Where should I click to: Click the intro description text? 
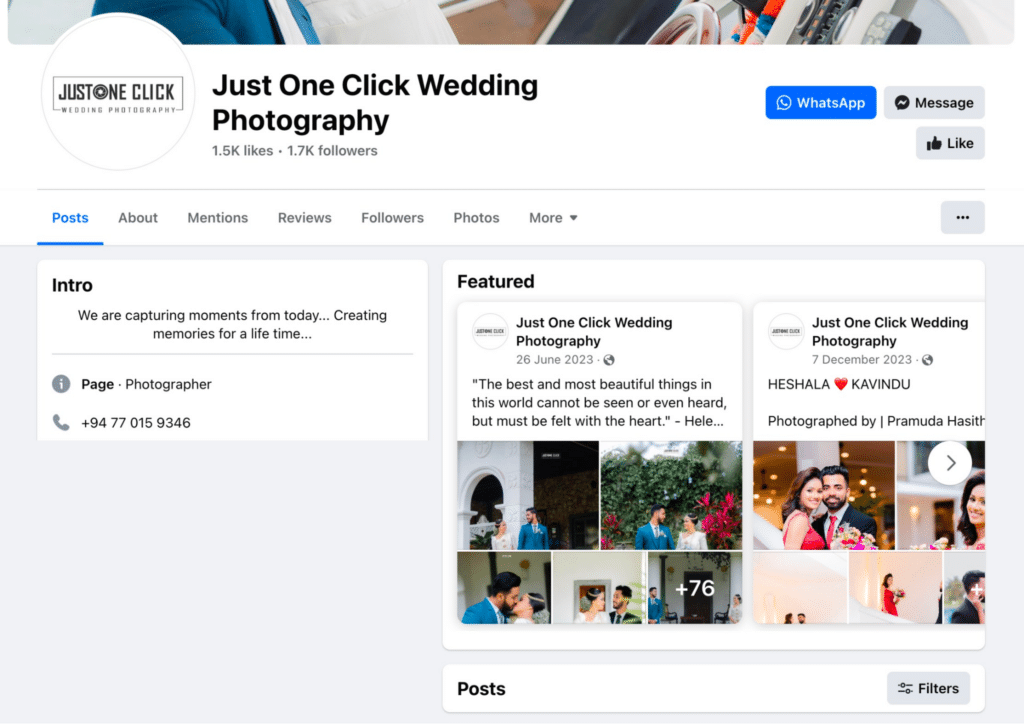pyautogui.click(x=232, y=324)
